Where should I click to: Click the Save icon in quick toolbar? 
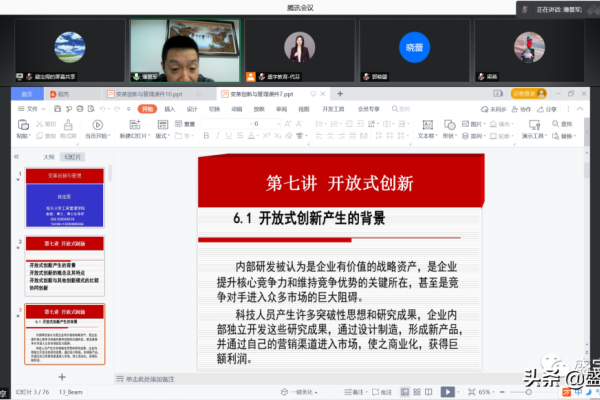(57, 109)
